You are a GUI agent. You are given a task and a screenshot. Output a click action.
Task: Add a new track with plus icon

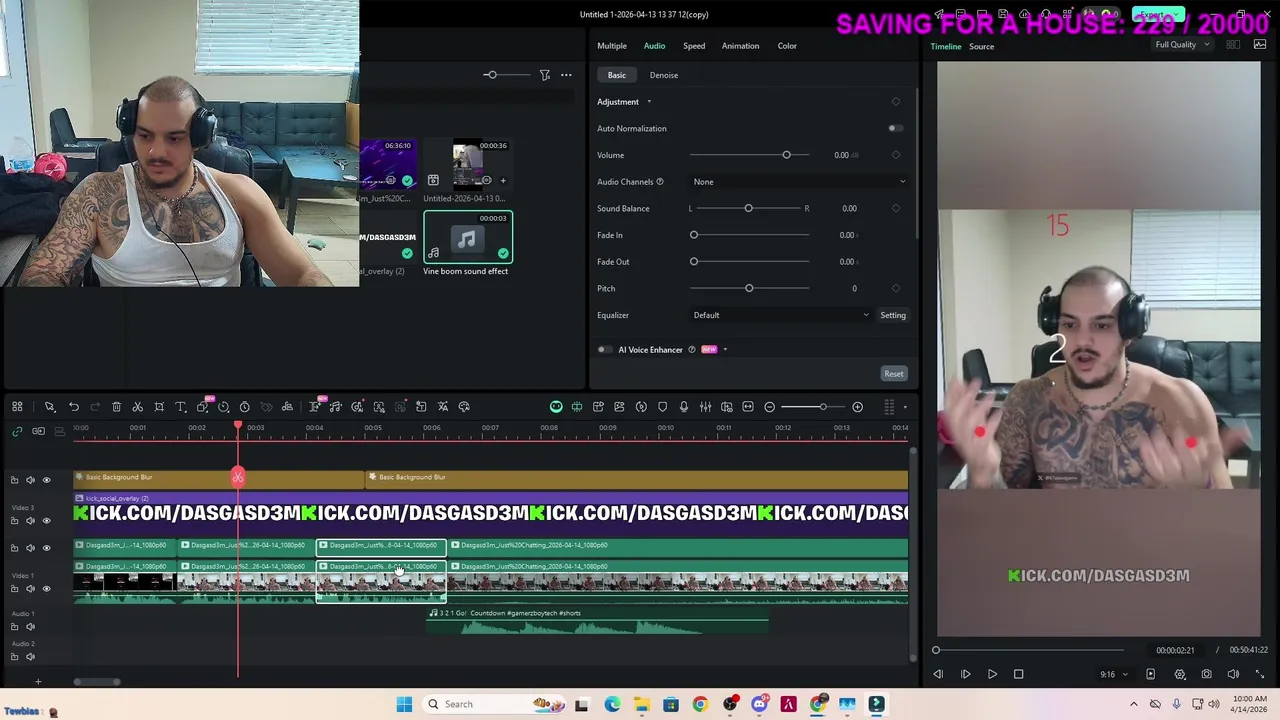coord(38,682)
